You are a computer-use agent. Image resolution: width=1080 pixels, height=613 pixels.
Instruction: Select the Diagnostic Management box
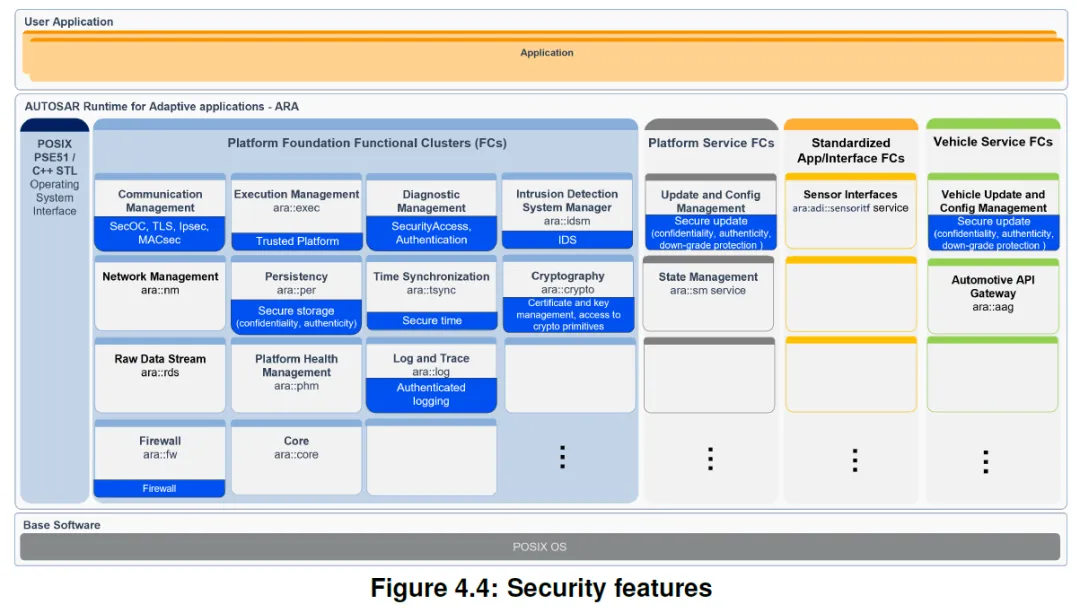click(x=431, y=212)
